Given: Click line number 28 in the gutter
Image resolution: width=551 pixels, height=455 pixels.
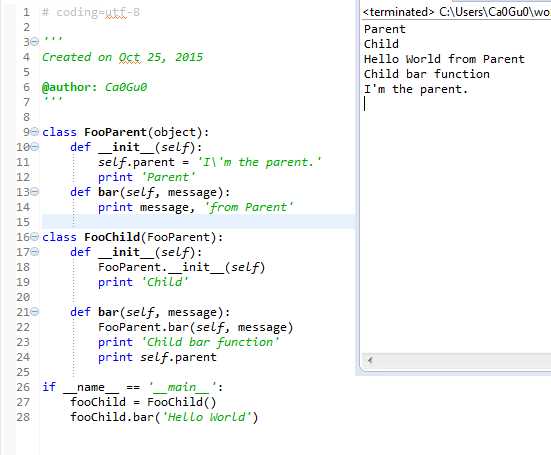Looking at the screenshot, I should click(x=23, y=417).
